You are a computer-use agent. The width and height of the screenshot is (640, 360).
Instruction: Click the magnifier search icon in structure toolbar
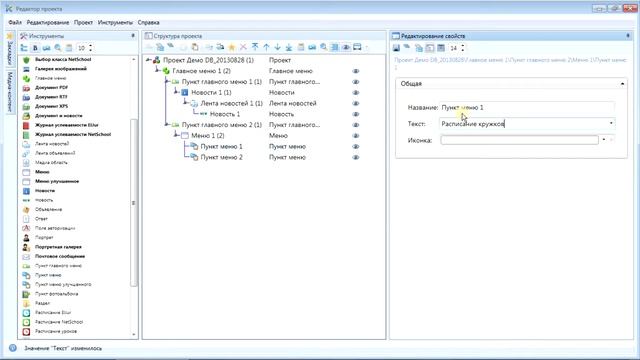click(x=324, y=47)
